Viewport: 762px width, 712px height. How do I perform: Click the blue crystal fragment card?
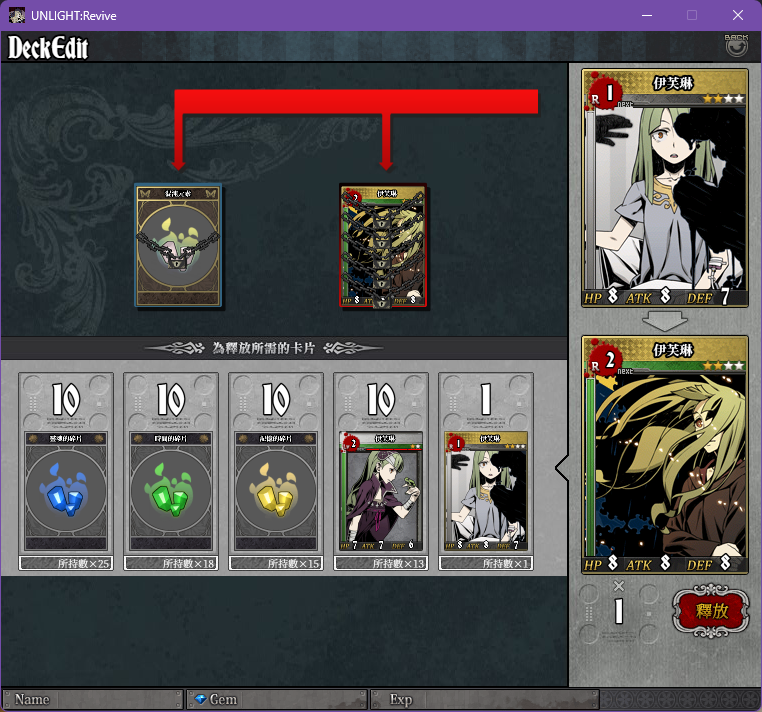click(66, 491)
